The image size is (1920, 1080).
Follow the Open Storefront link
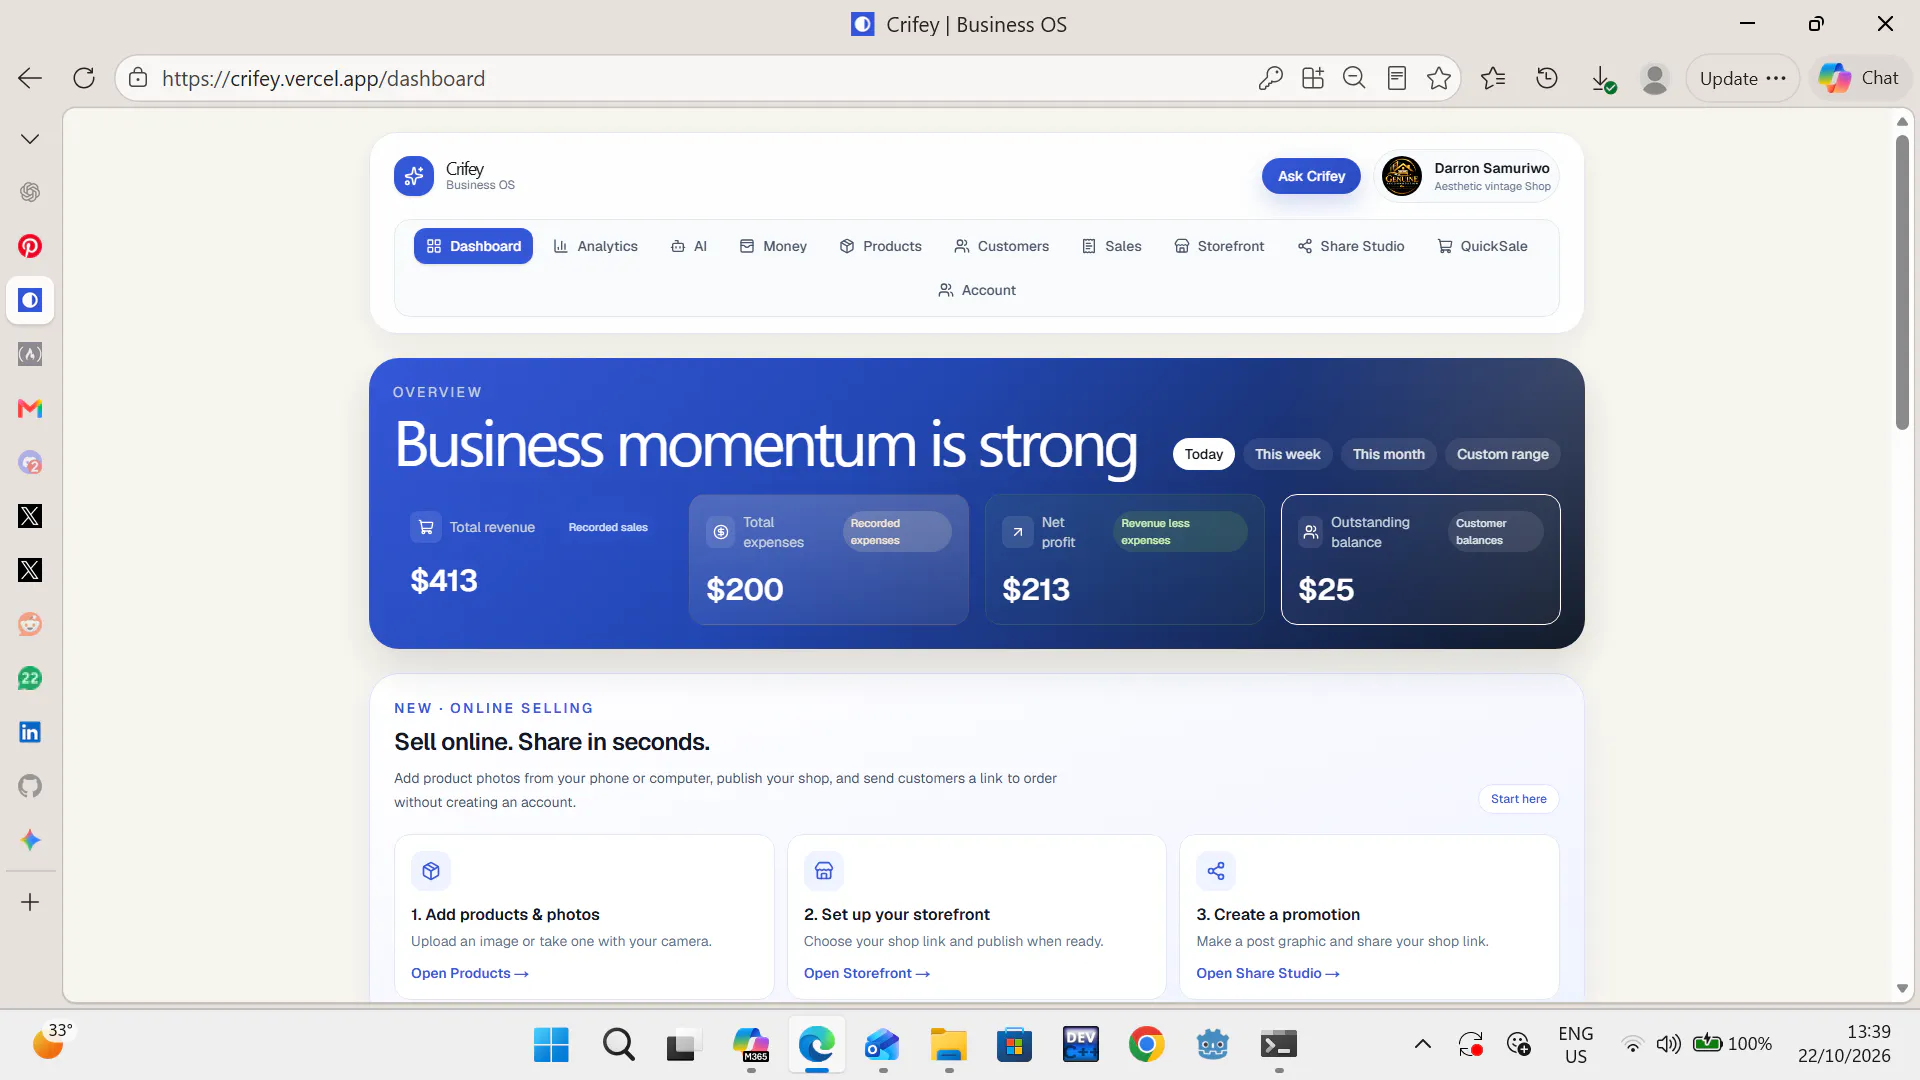[x=867, y=973]
